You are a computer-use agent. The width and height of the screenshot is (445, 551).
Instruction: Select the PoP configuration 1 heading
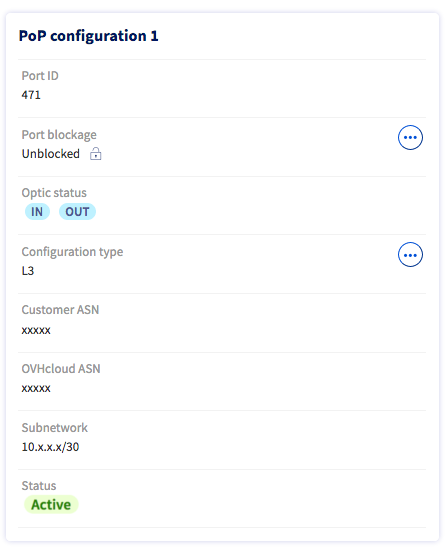click(89, 36)
